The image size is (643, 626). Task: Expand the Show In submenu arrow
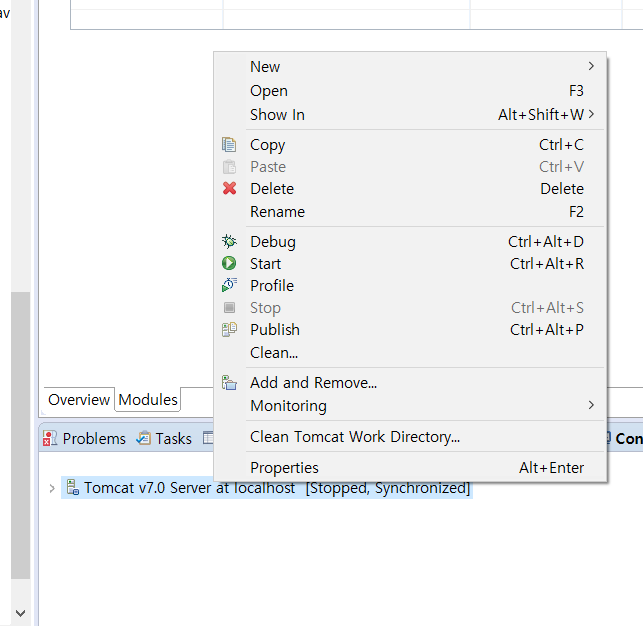coord(591,114)
